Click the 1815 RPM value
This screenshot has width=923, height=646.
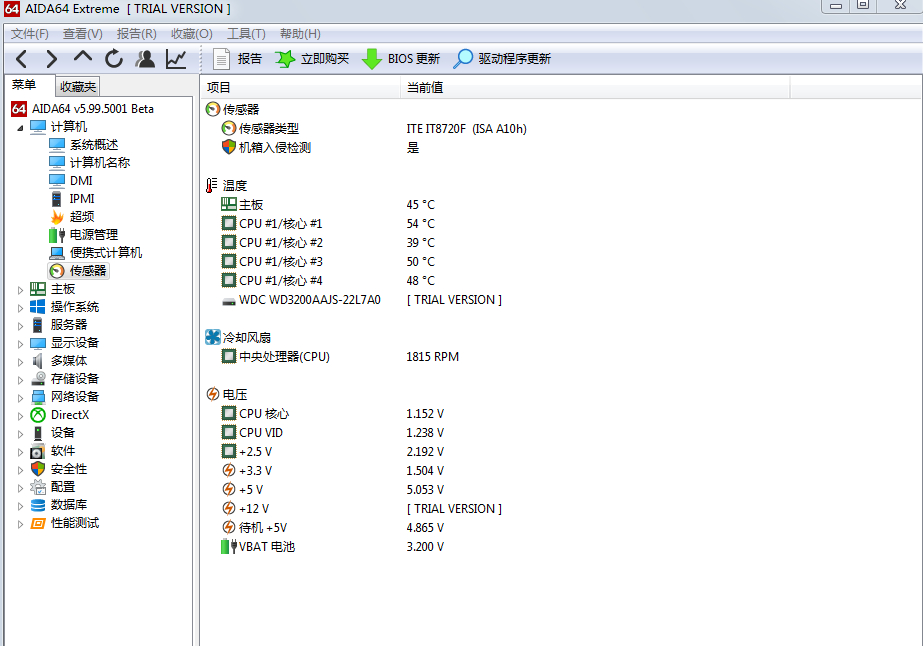432,357
